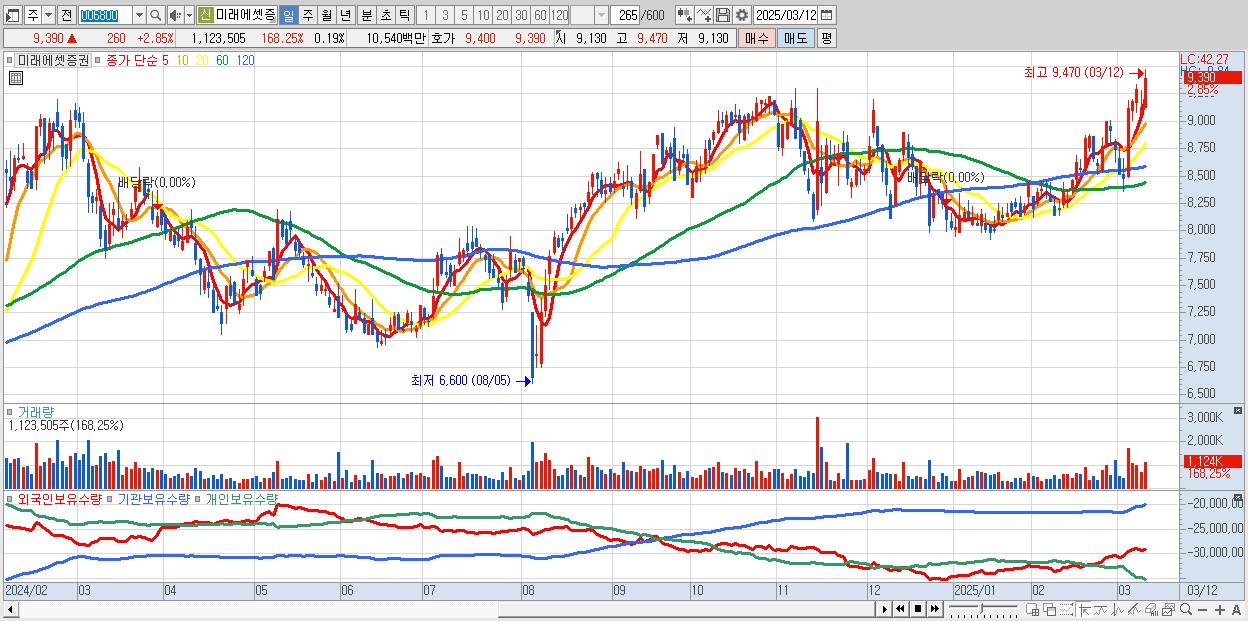This screenshot has height=621, width=1248.
Task: Click the overlapping windows icon
Action: [1050, 609]
